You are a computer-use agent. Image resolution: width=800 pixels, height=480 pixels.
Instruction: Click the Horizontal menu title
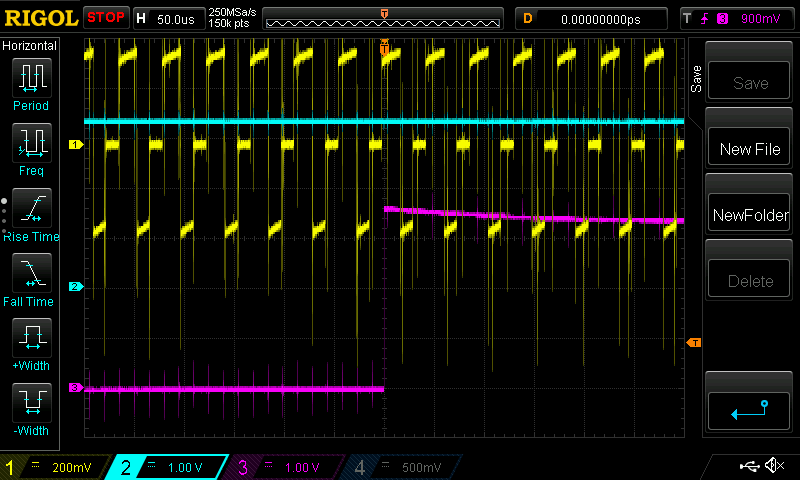point(29,46)
